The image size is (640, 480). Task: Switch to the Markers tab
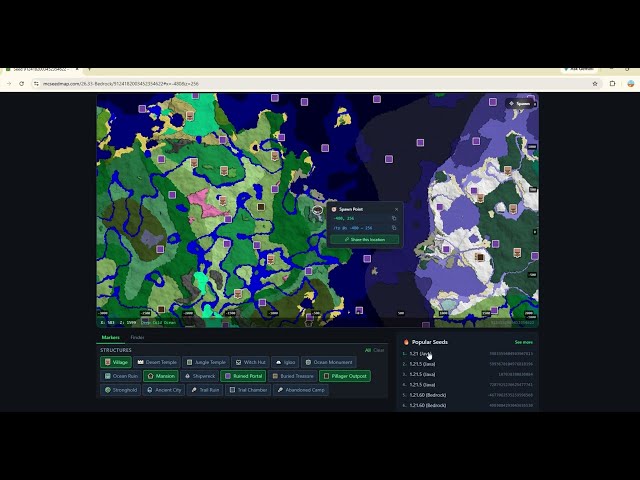pyautogui.click(x=111, y=338)
